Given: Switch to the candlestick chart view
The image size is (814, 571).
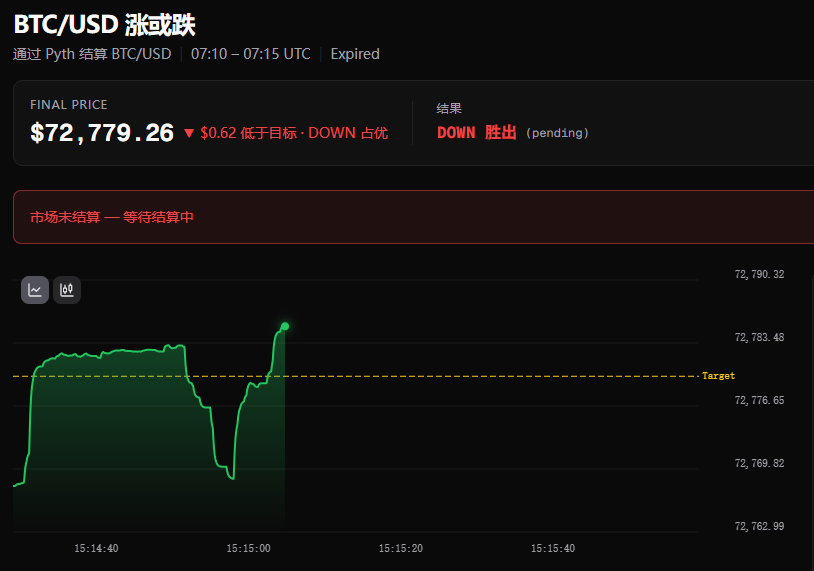Looking at the screenshot, I should tap(67, 290).
